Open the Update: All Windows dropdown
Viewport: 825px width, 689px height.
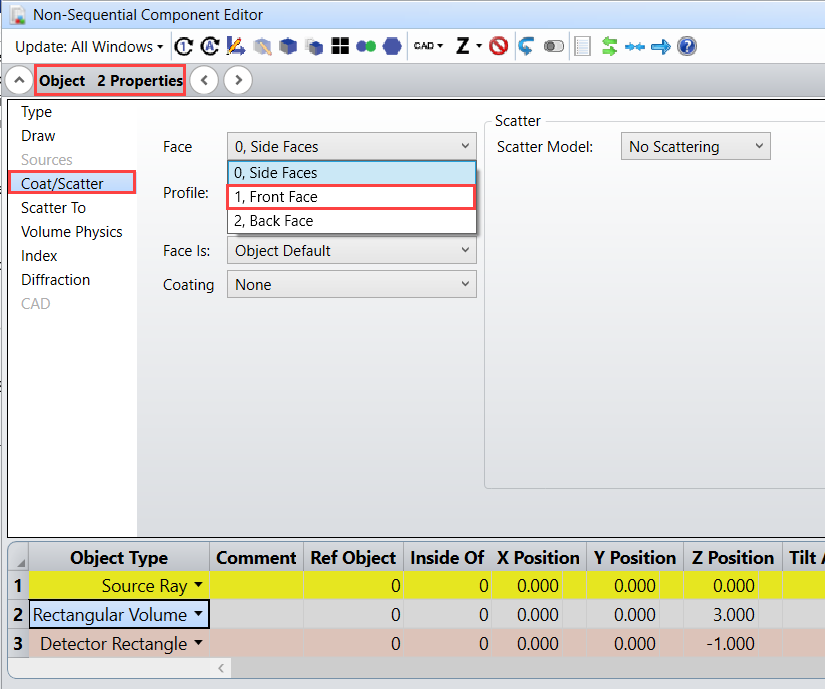[88, 46]
